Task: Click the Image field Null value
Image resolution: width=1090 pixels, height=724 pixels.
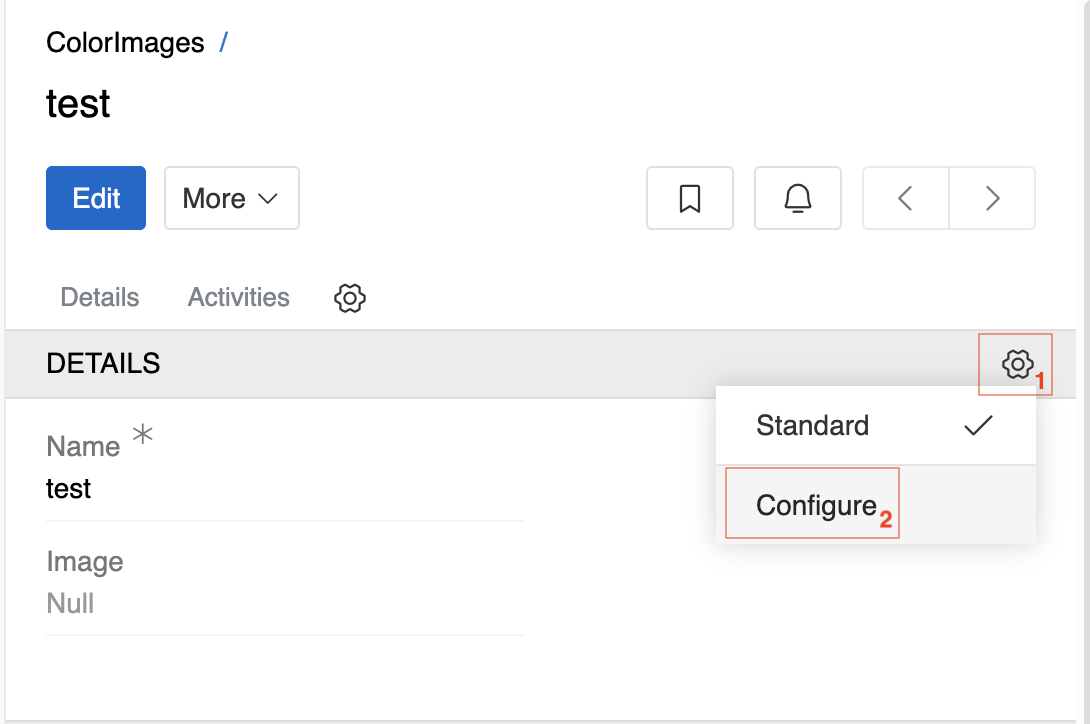Action: pos(70,604)
